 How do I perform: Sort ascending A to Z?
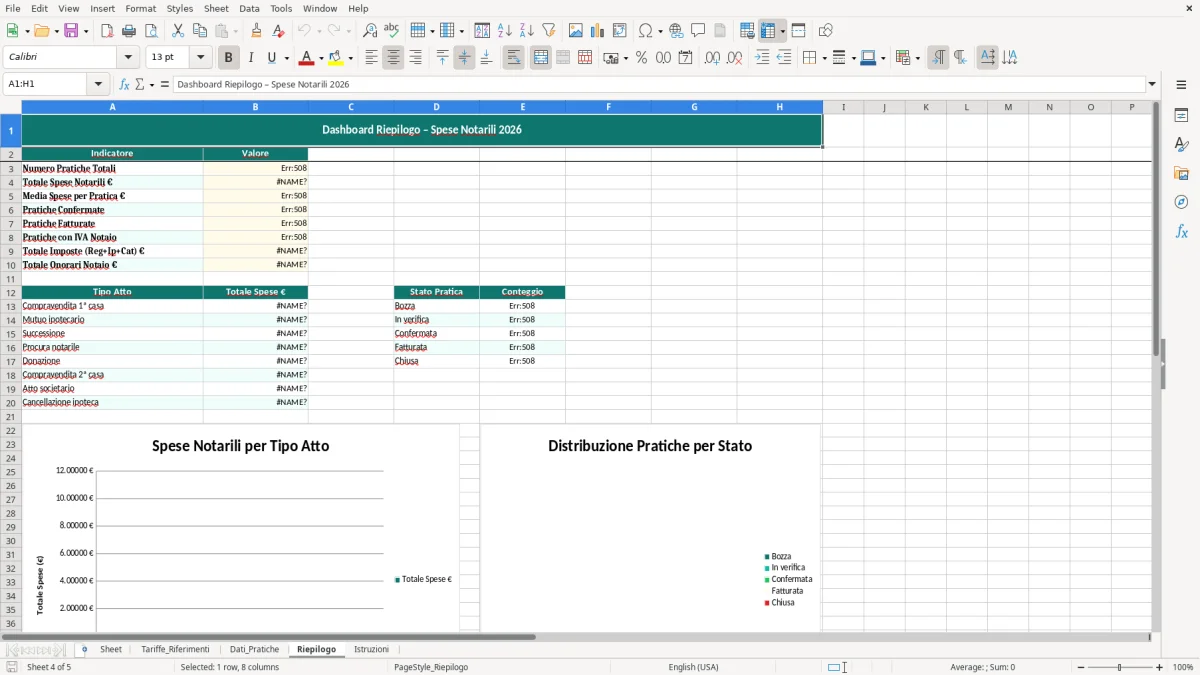tap(504, 31)
